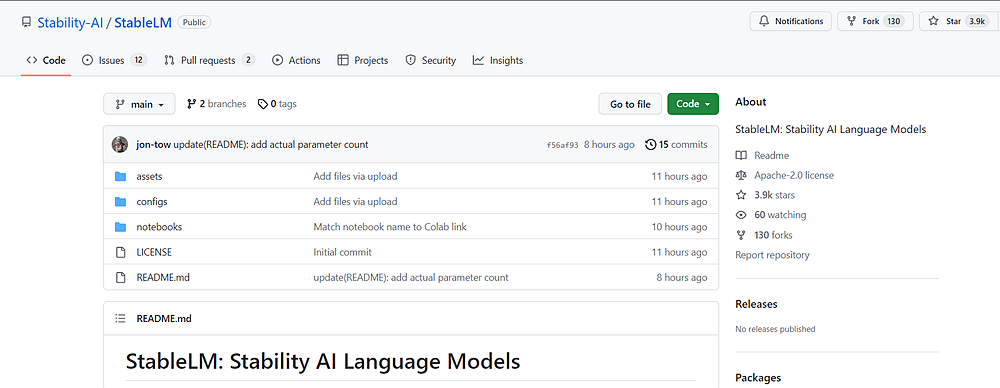Click the Go to file button

point(630,104)
